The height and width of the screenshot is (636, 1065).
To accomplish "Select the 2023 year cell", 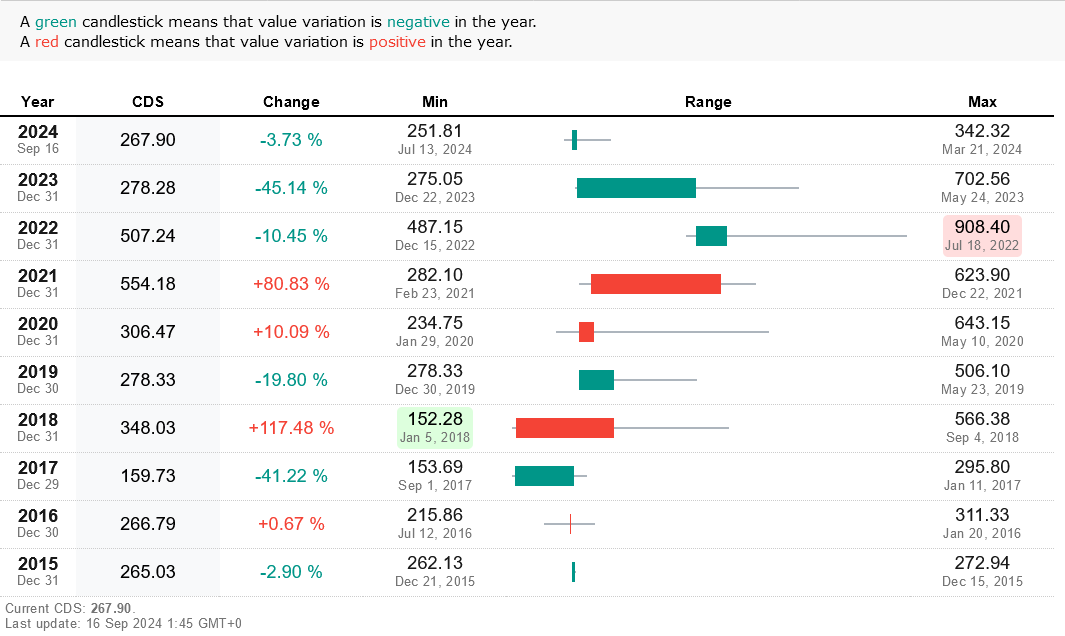I will click(38, 188).
